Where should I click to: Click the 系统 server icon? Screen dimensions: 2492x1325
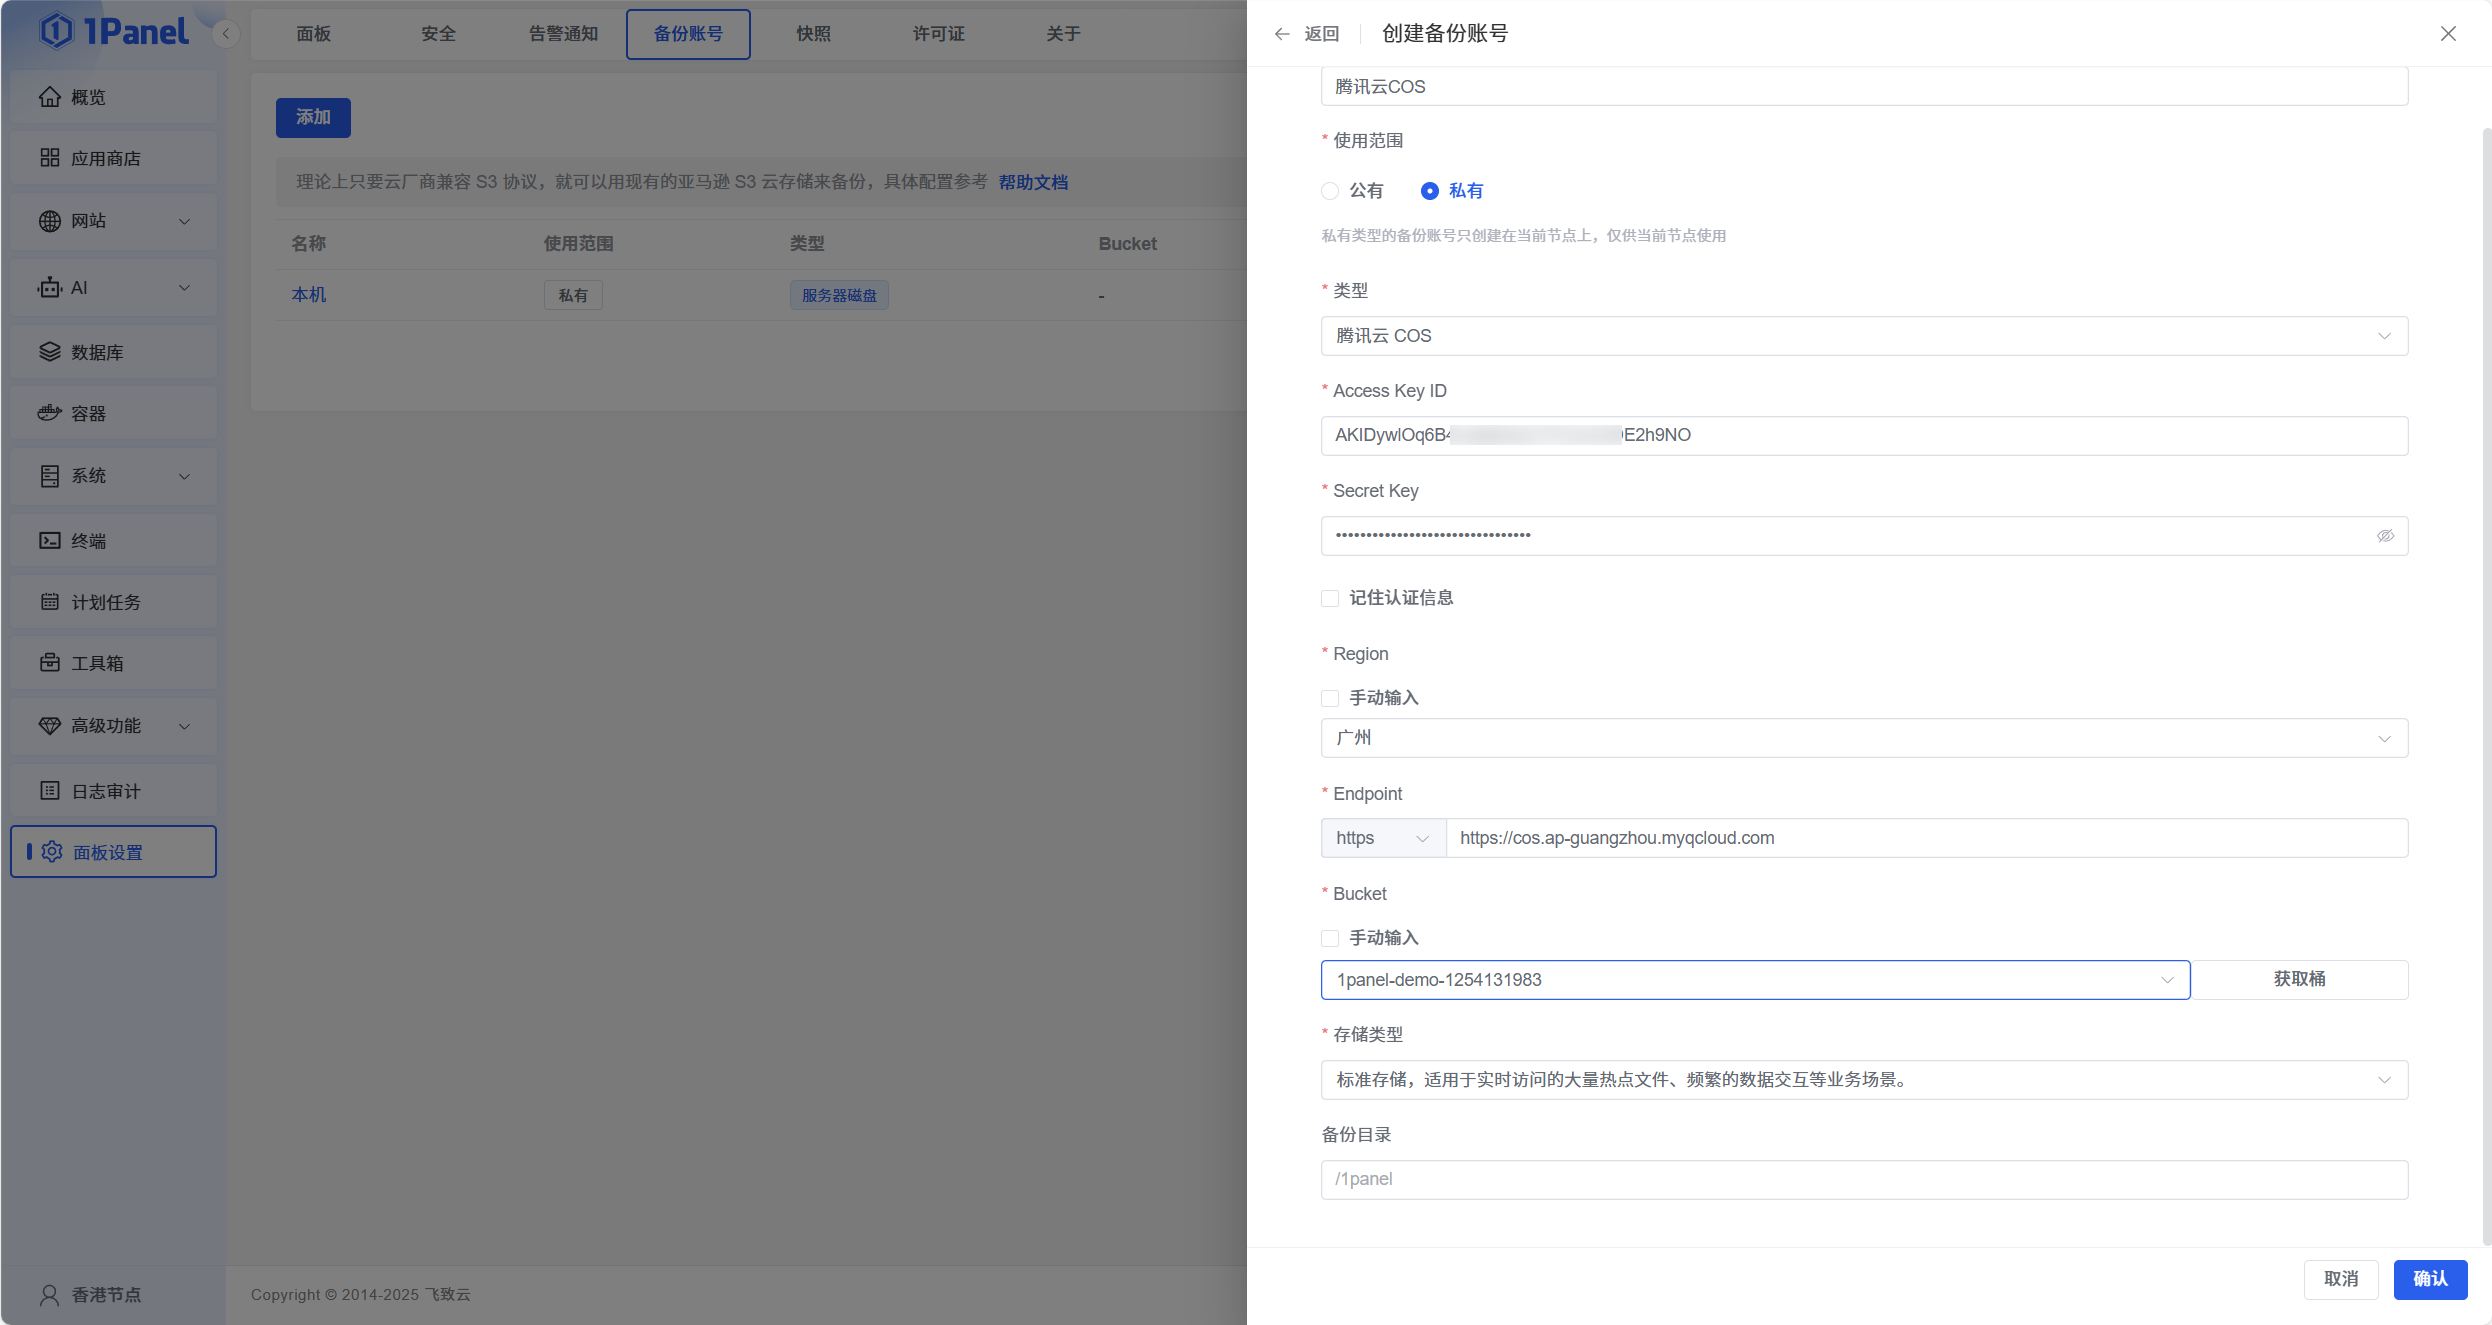[50, 476]
